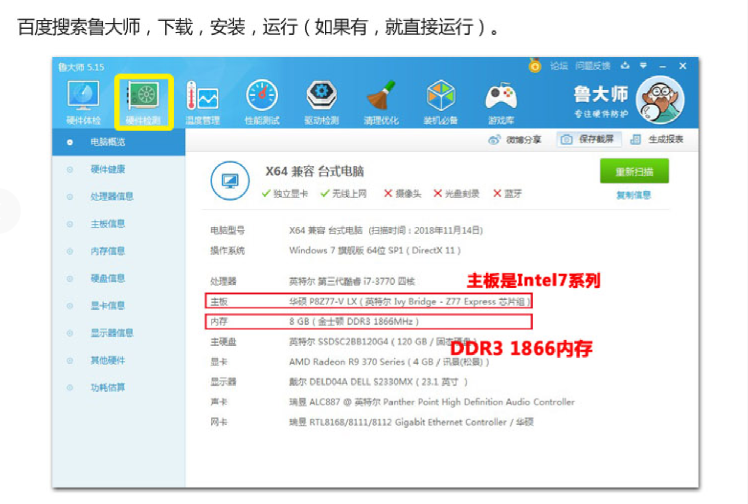Click the Windows 7 旗舰版 operating system value
748x504 pixels.
[x=375, y=250]
